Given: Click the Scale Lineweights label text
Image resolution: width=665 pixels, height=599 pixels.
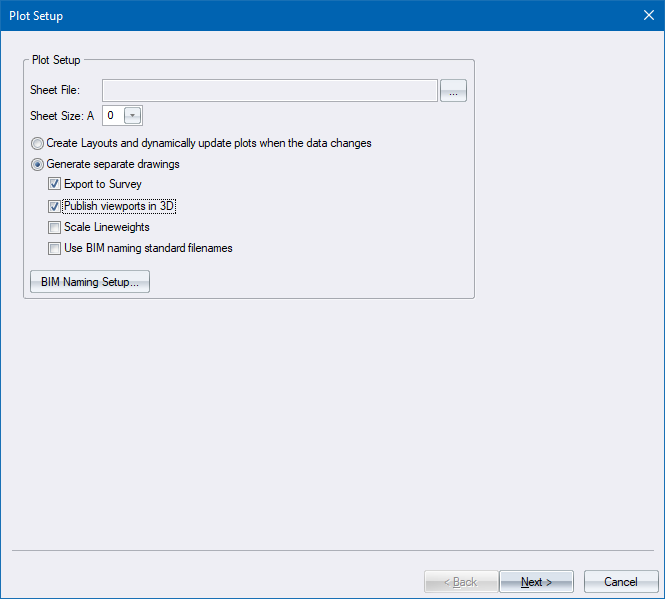Looking at the screenshot, I should pos(106,227).
